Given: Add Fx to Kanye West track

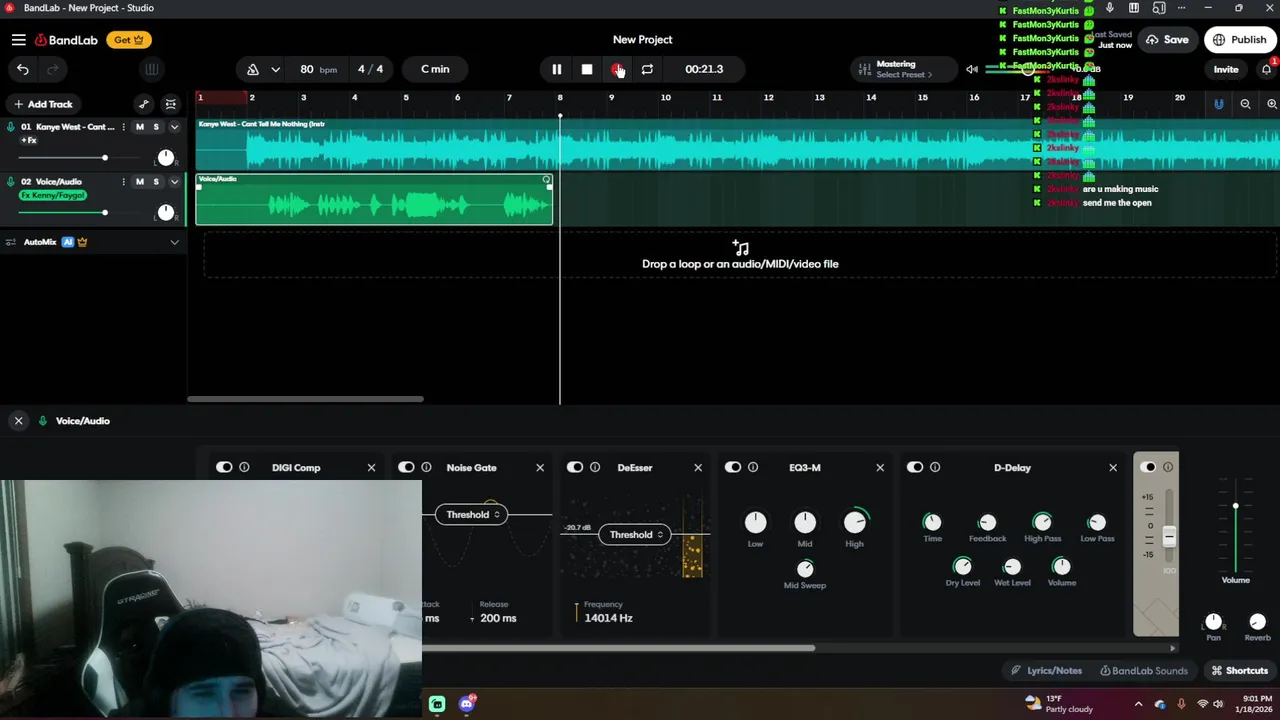Looking at the screenshot, I should [28, 140].
